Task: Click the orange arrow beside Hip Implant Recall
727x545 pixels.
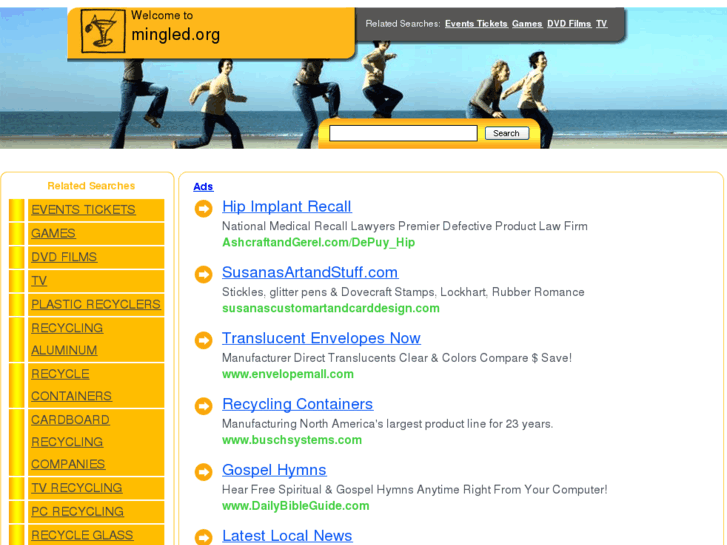Action: (x=203, y=208)
